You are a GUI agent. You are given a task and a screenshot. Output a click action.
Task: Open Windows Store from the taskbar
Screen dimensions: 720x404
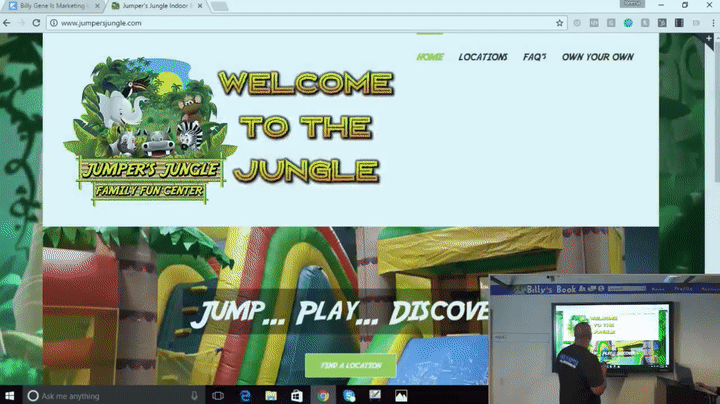[x=297, y=396]
